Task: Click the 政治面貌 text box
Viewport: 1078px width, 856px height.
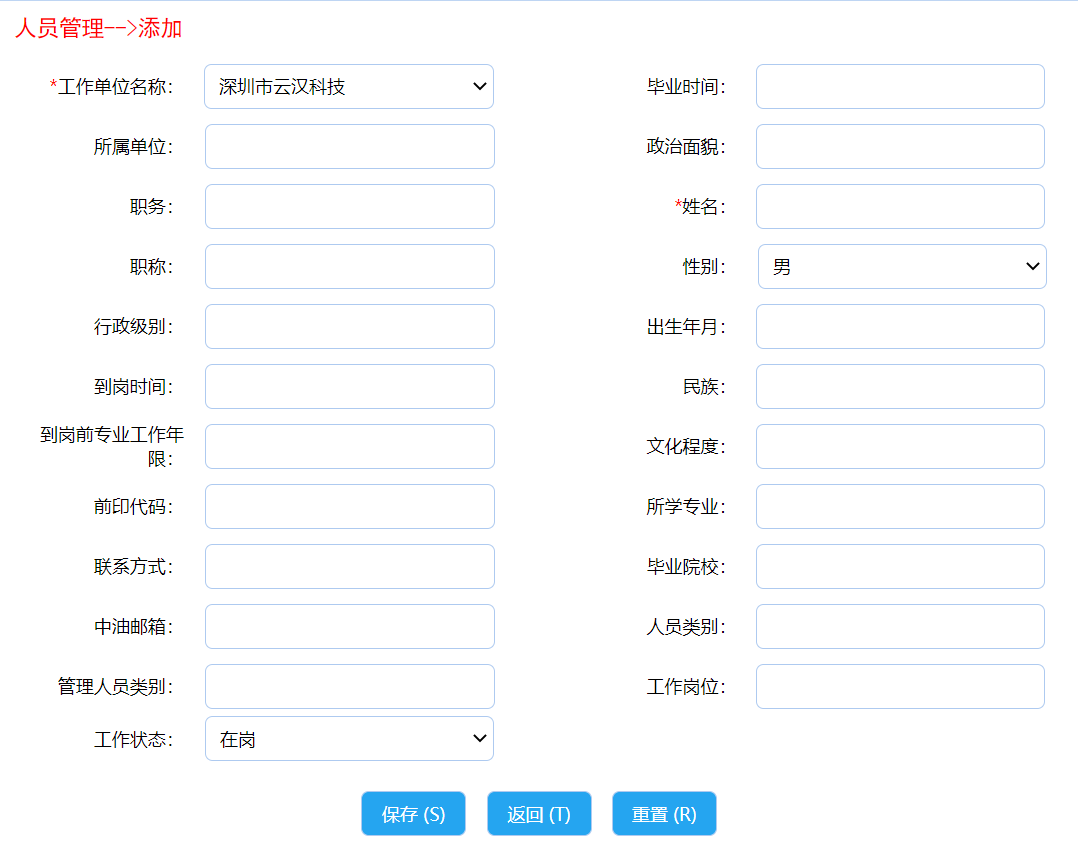Action: pos(899,147)
